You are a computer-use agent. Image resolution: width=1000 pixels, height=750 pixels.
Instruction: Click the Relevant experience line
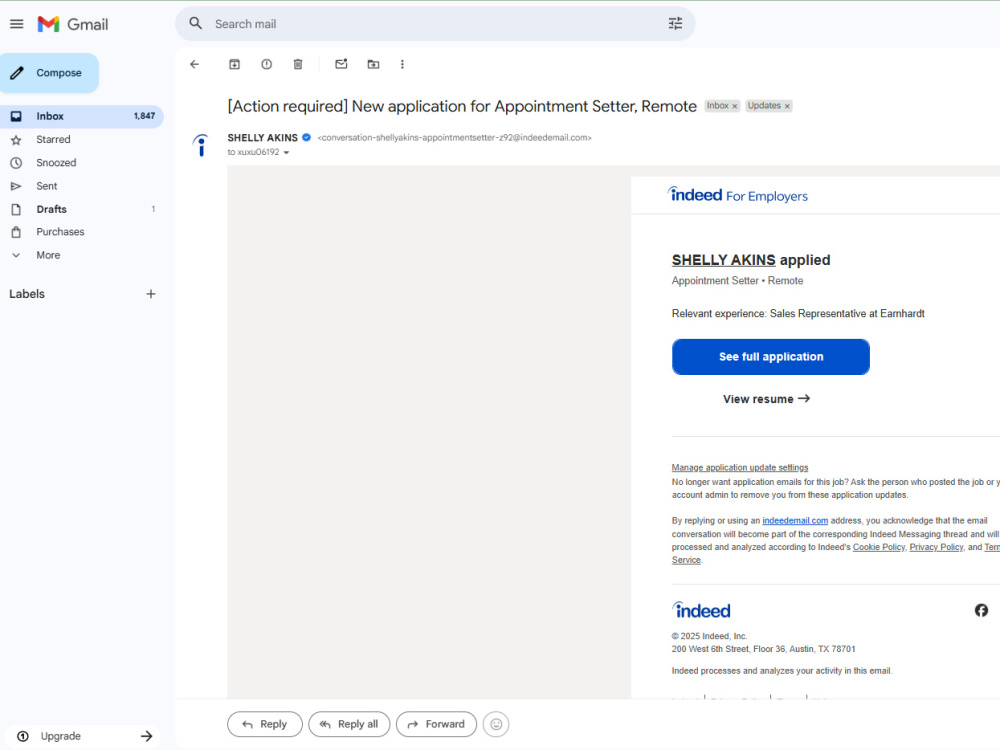click(x=798, y=313)
